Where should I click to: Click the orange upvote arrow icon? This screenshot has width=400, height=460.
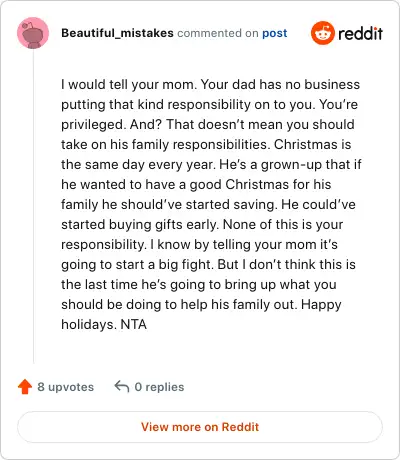[x=25, y=387]
